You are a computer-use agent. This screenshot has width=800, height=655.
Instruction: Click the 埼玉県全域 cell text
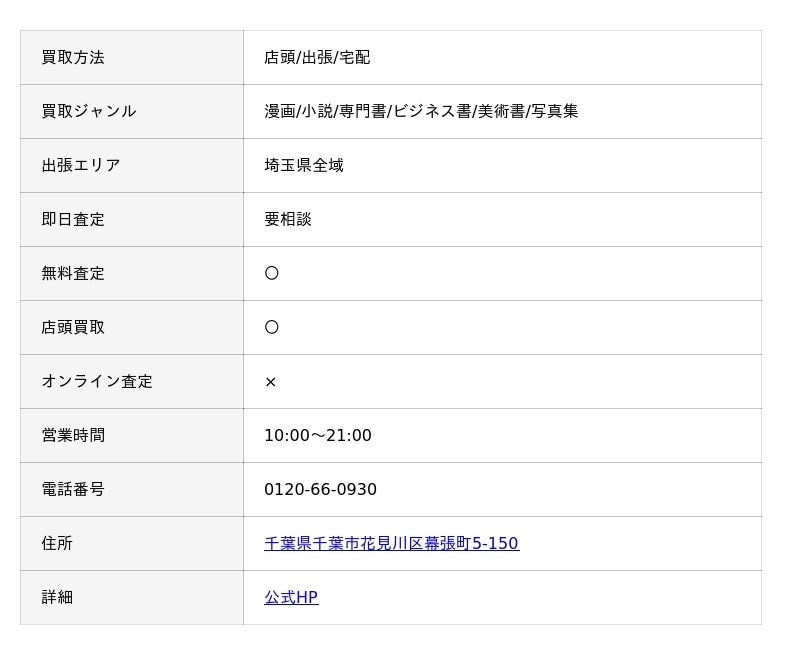point(304,165)
